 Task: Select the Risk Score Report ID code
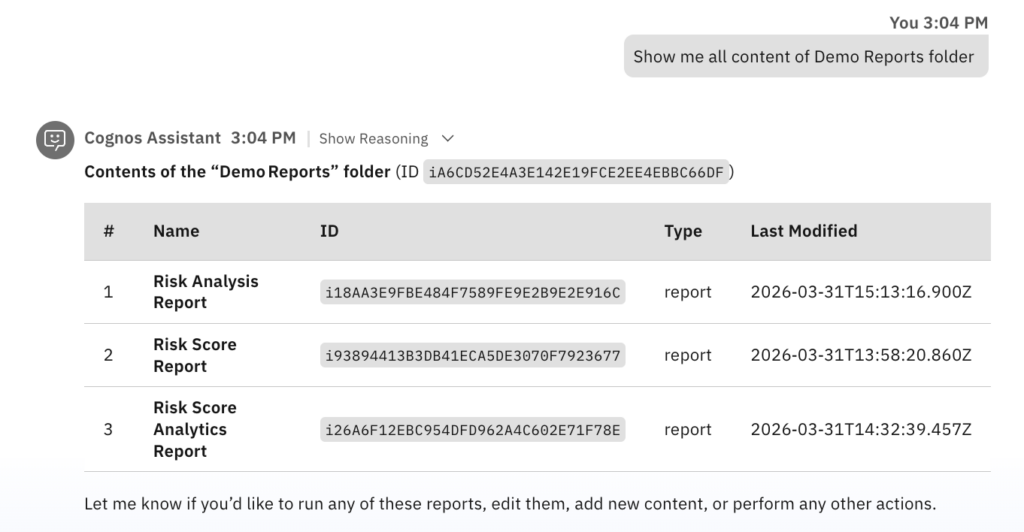coord(472,355)
